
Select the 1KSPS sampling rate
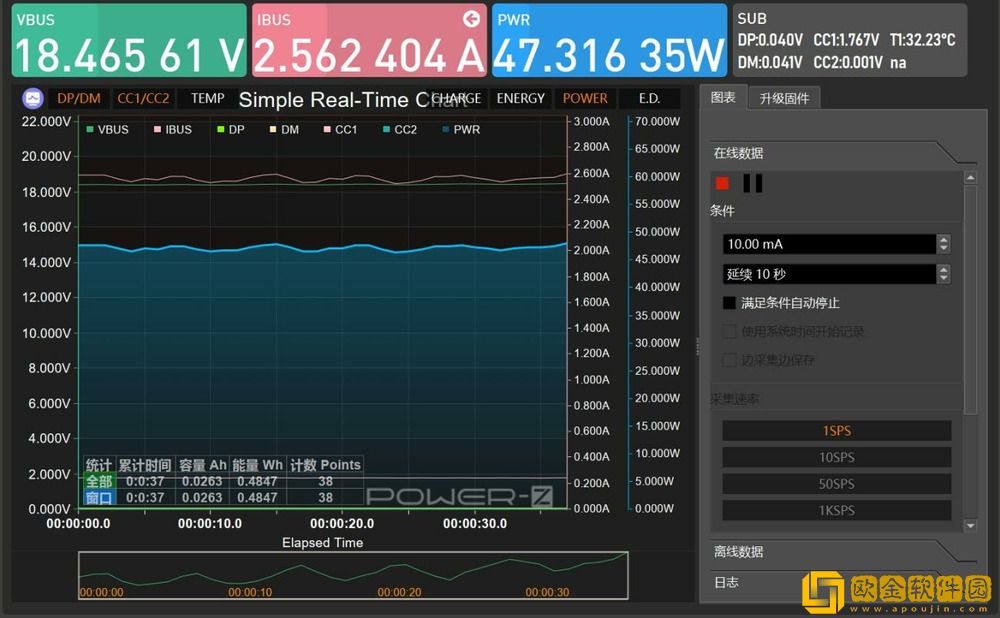coord(836,510)
